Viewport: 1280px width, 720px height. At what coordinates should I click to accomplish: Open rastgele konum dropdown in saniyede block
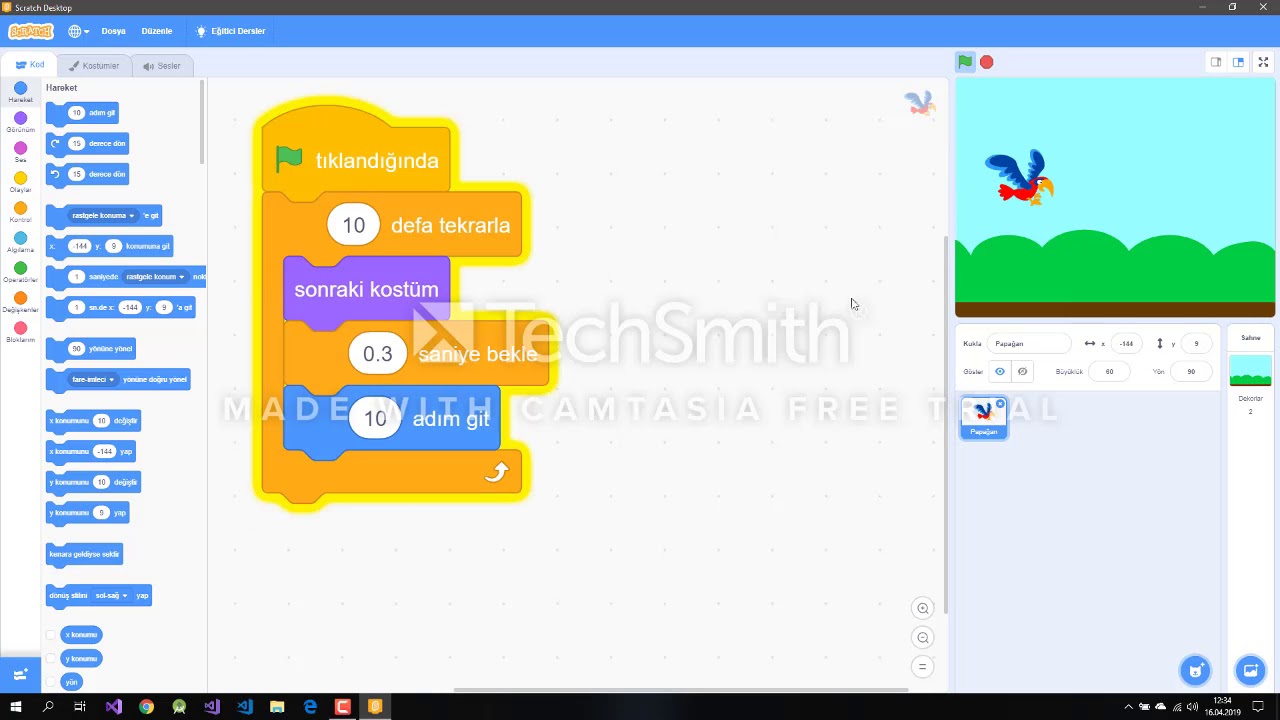coord(156,277)
